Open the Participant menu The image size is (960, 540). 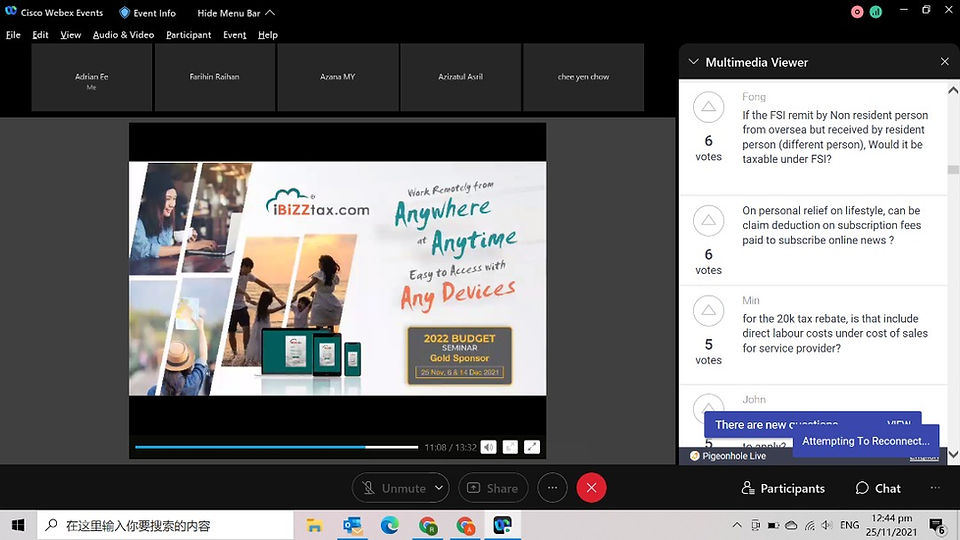pos(189,35)
